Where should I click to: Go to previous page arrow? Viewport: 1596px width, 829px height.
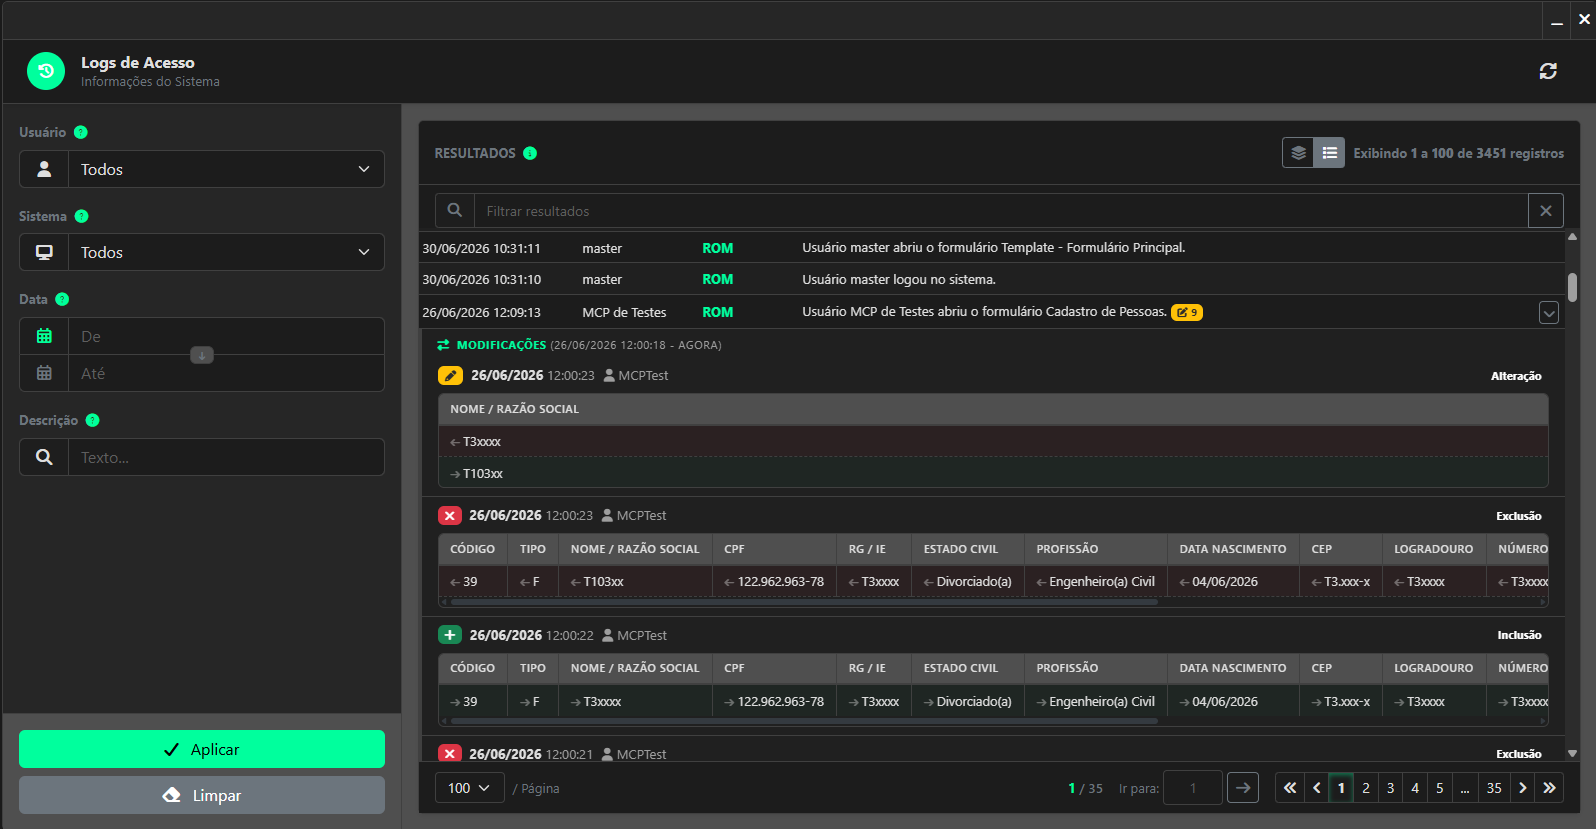(1317, 788)
